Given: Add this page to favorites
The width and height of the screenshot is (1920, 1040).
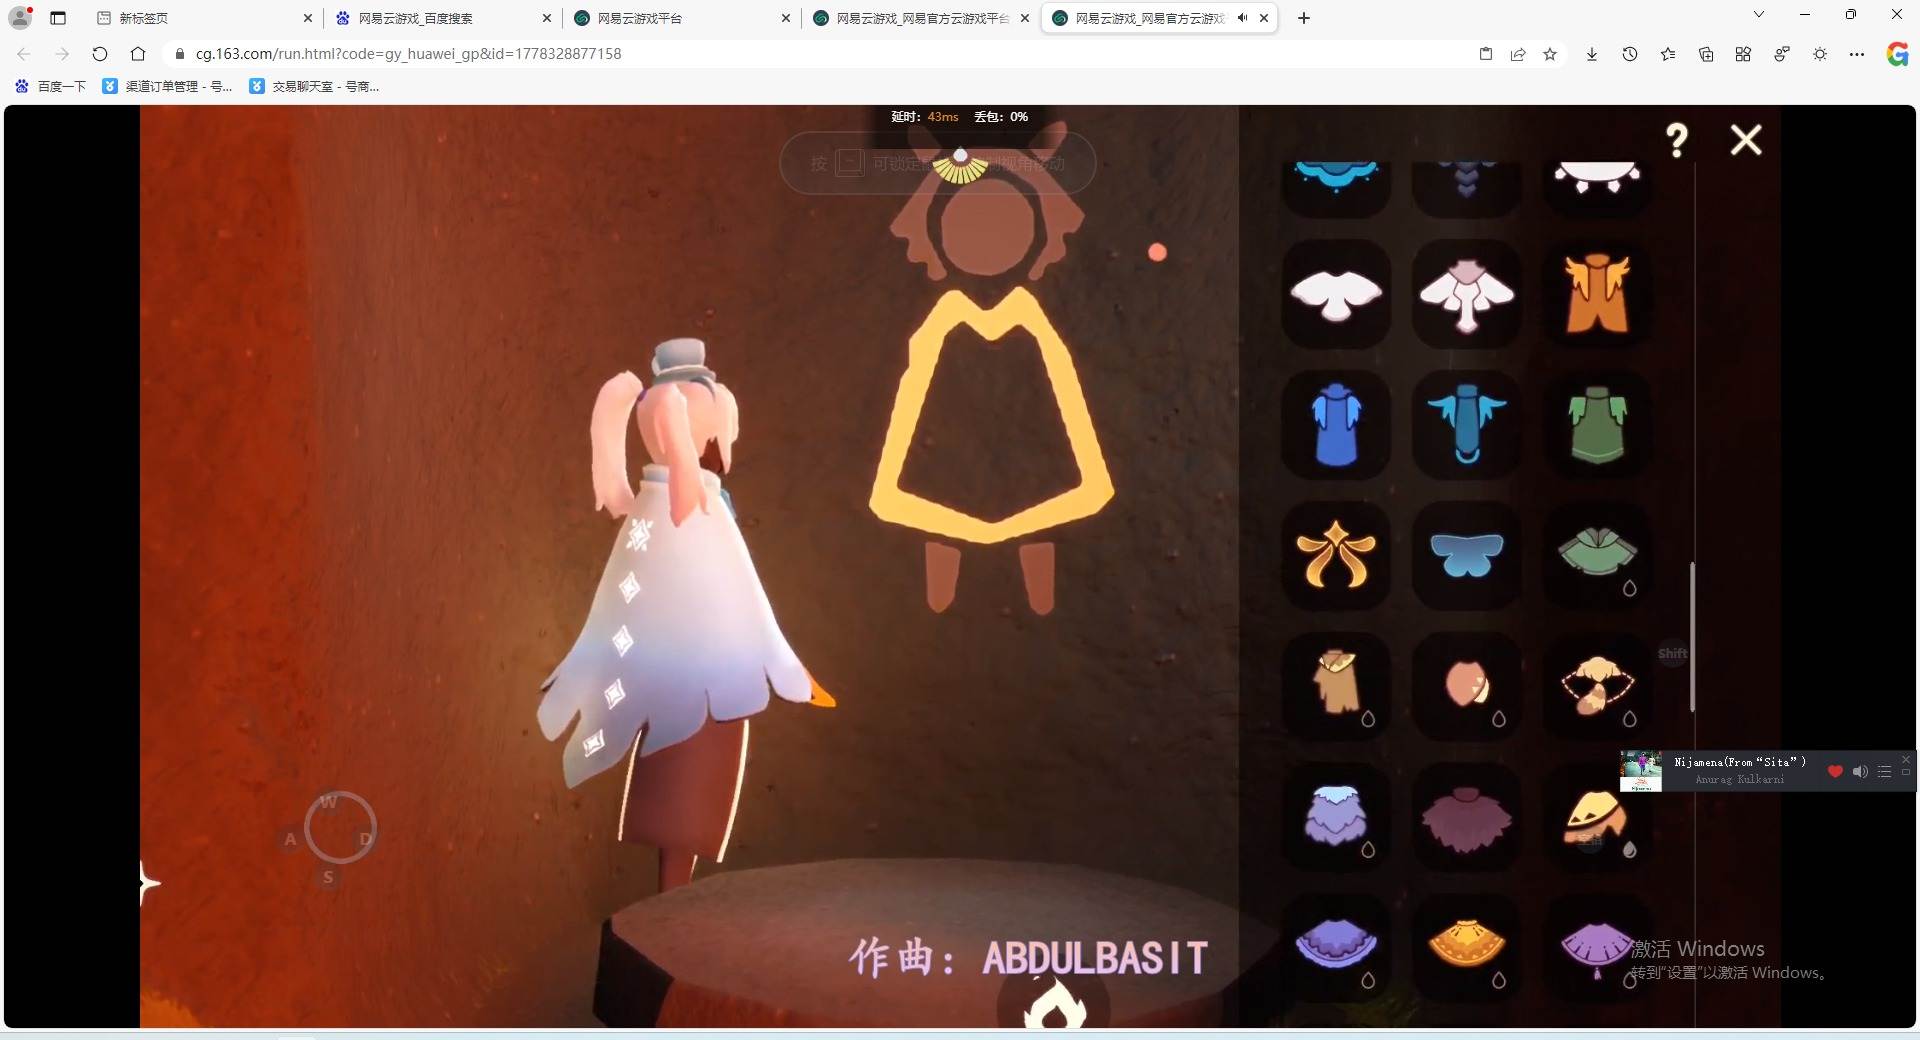Looking at the screenshot, I should [x=1550, y=54].
